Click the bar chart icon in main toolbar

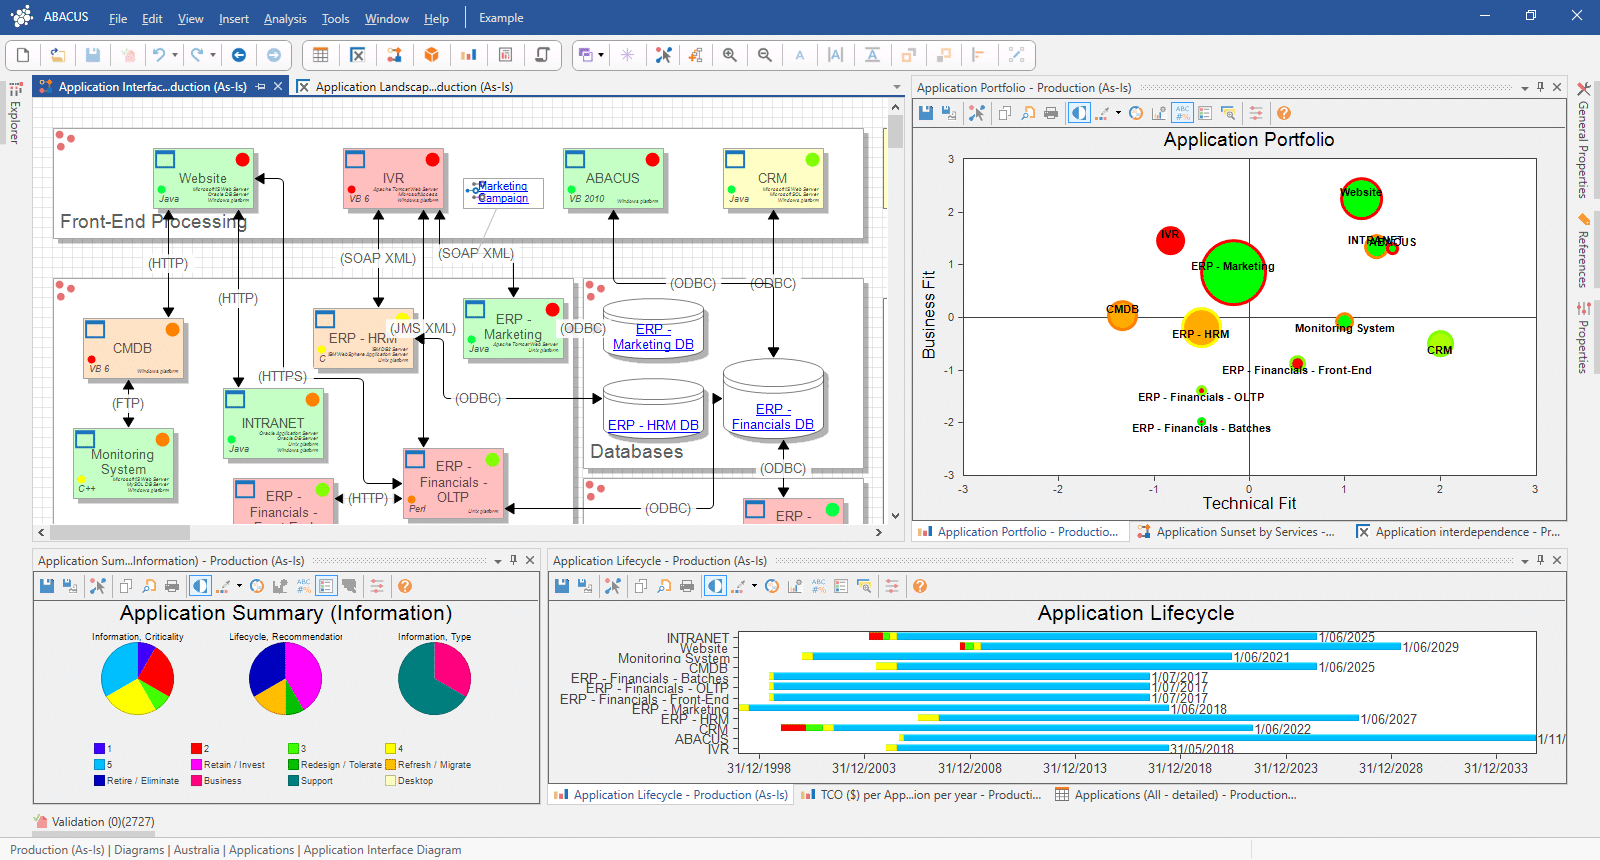coord(468,55)
